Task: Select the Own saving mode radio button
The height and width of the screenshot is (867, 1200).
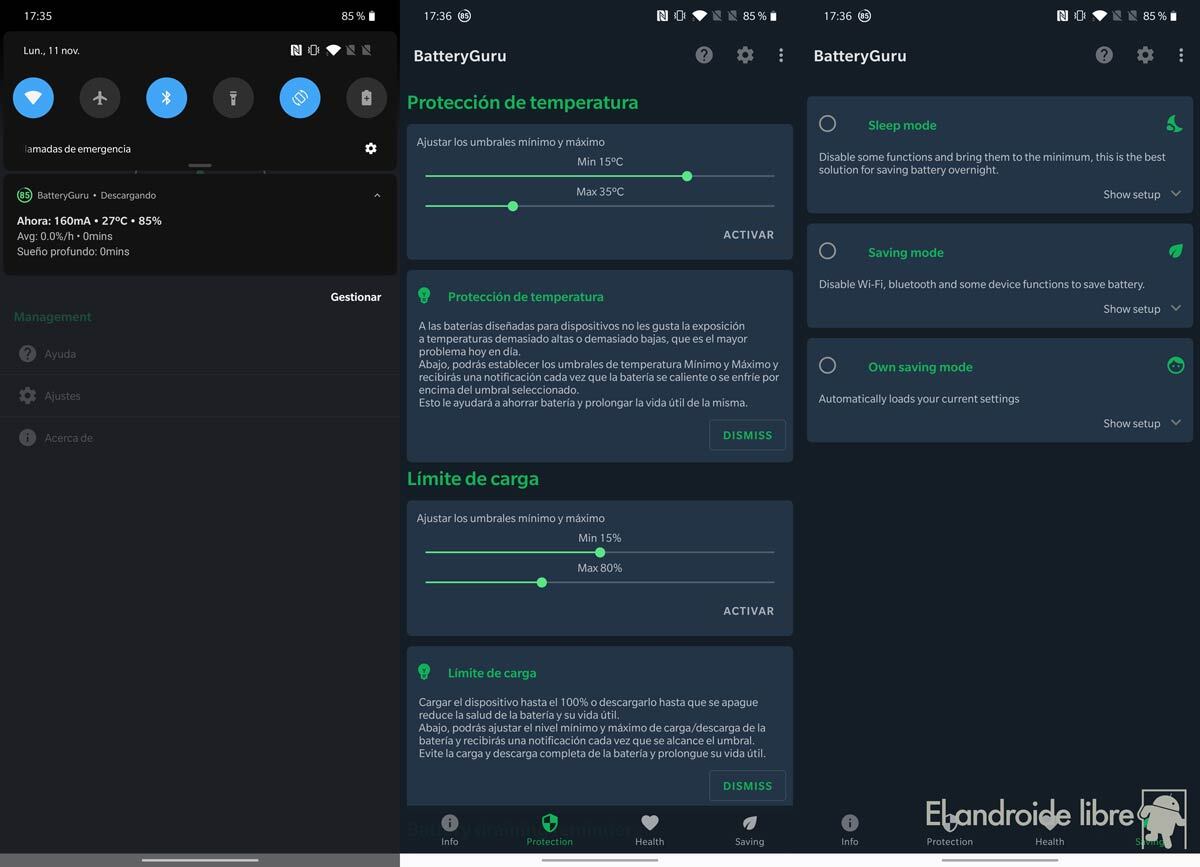Action: click(827, 366)
